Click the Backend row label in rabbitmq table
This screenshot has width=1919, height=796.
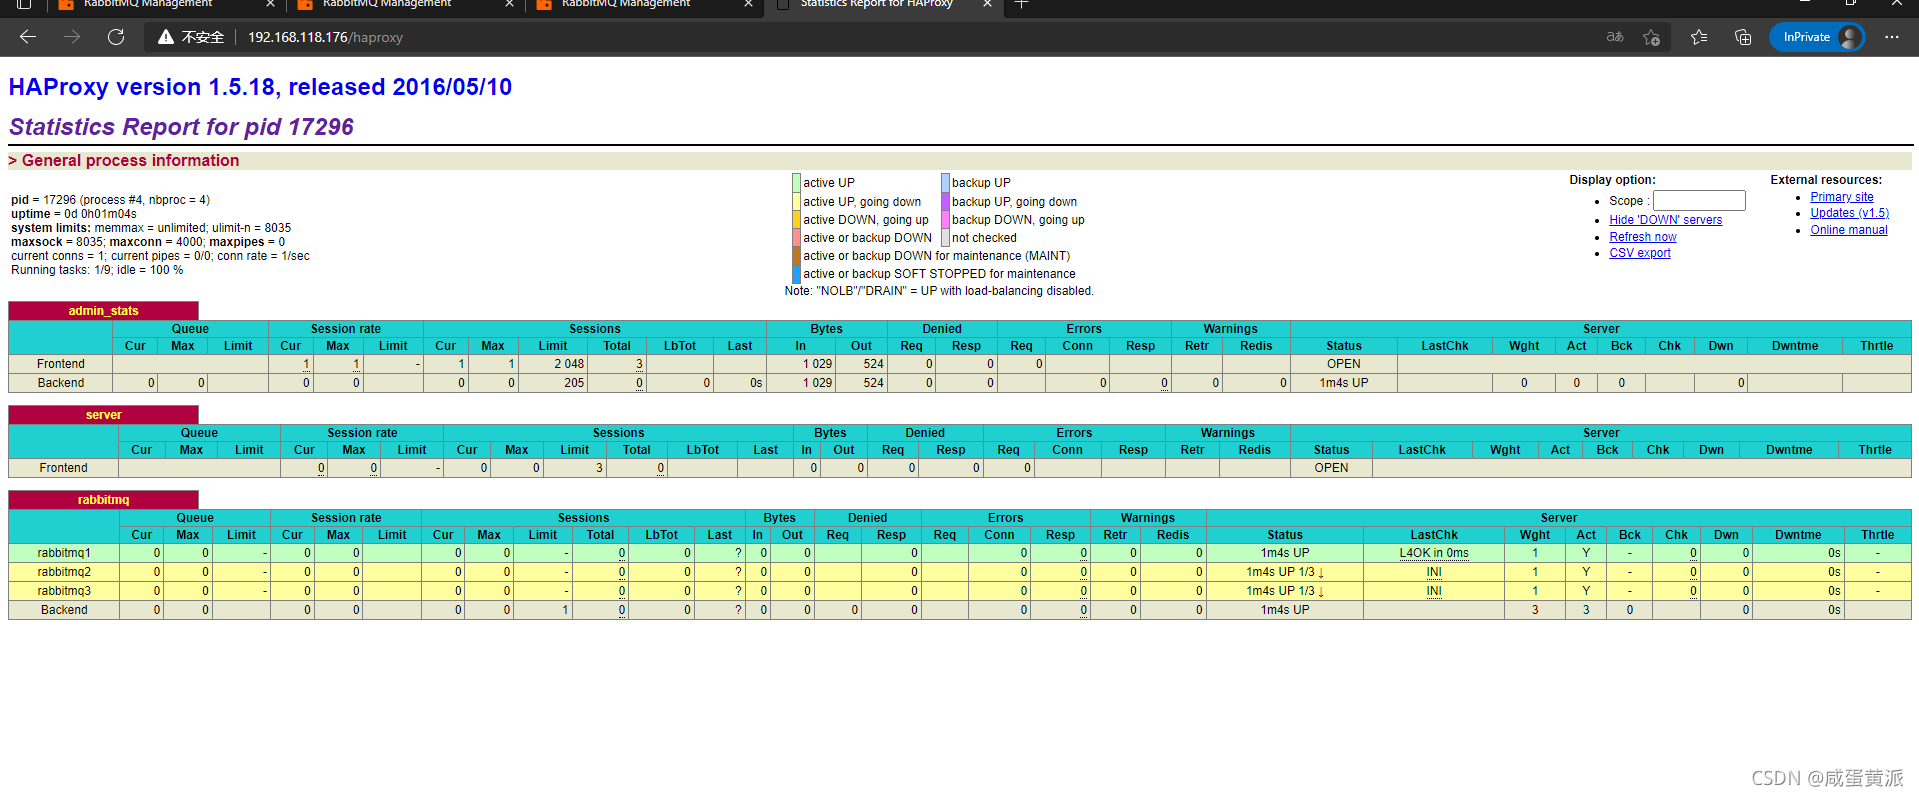(x=64, y=610)
